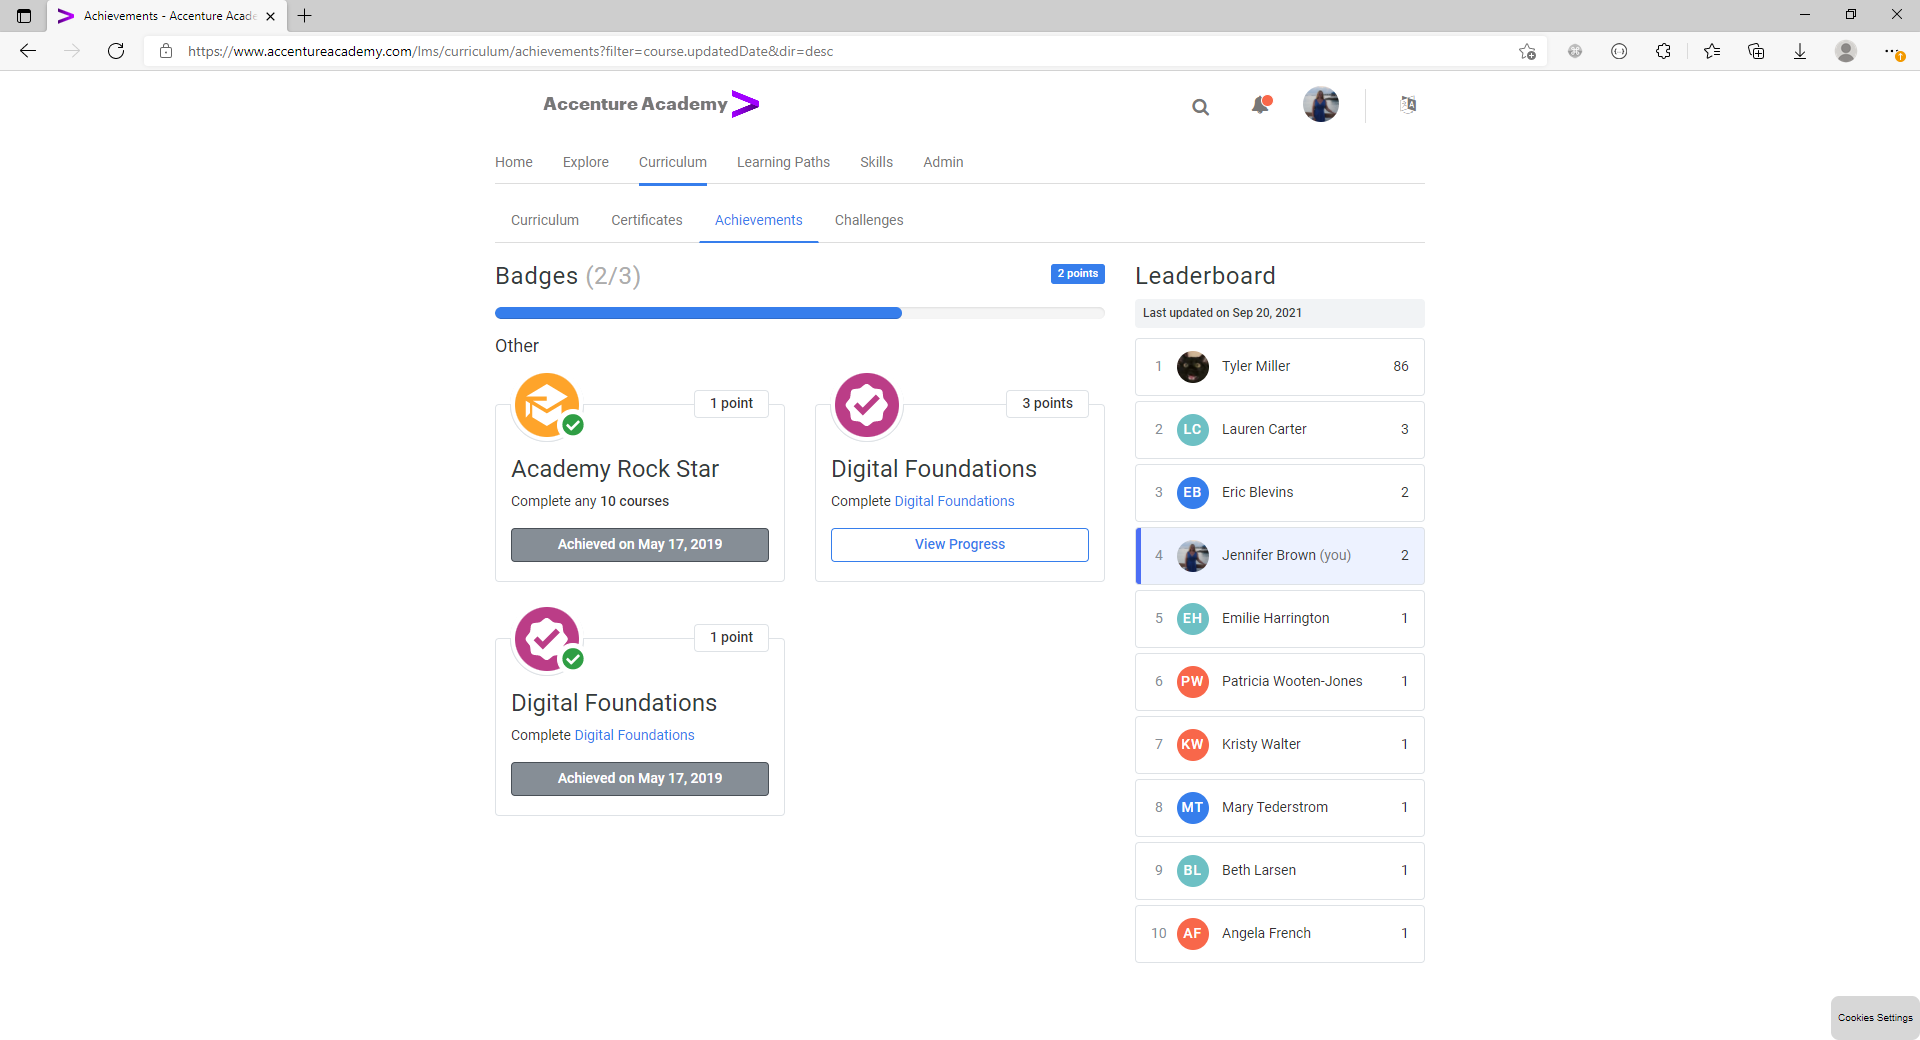The height and width of the screenshot is (1040, 1920).
Task: Open the browser favorites list icon
Action: pos(1712,51)
